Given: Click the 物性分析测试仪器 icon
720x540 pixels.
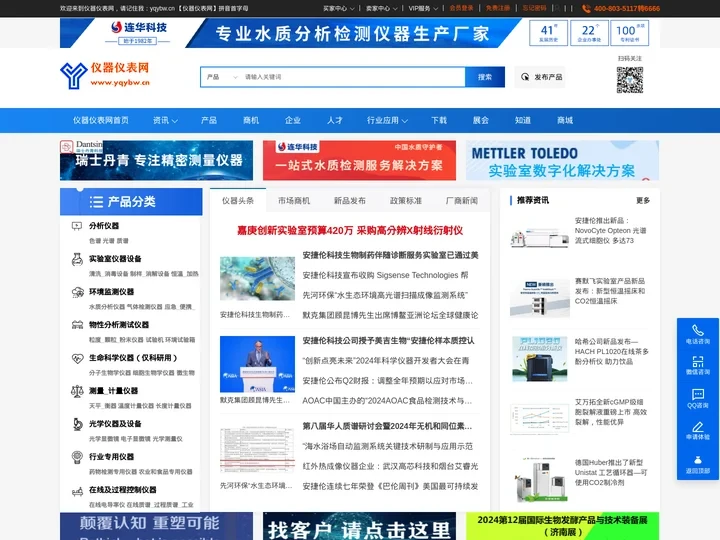Looking at the screenshot, I should click(77, 325).
